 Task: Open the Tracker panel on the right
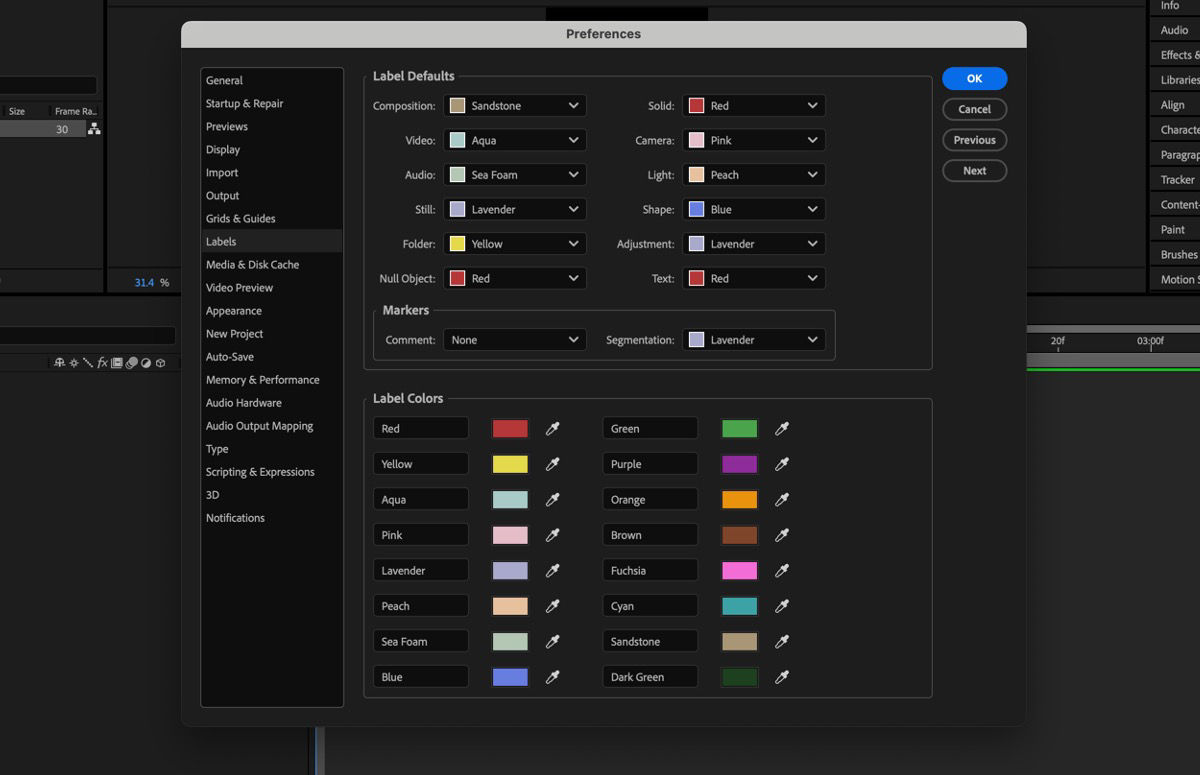pyautogui.click(x=1175, y=179)
